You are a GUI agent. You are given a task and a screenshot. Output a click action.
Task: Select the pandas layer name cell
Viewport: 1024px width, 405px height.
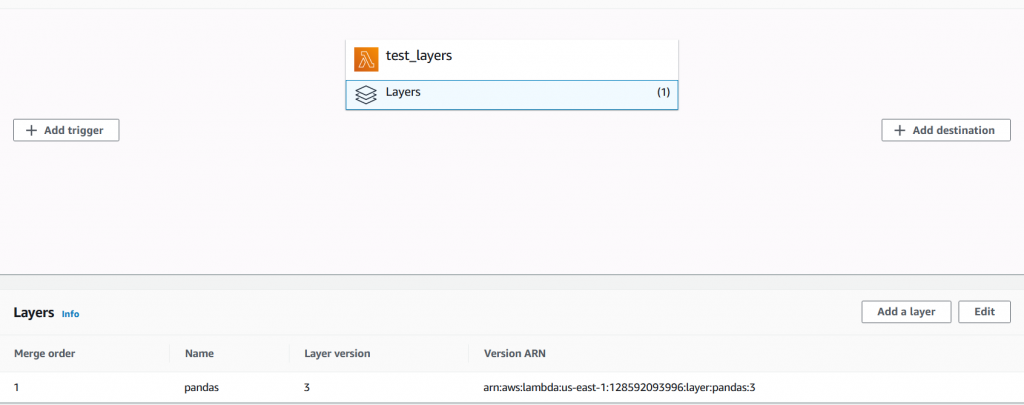202,386
